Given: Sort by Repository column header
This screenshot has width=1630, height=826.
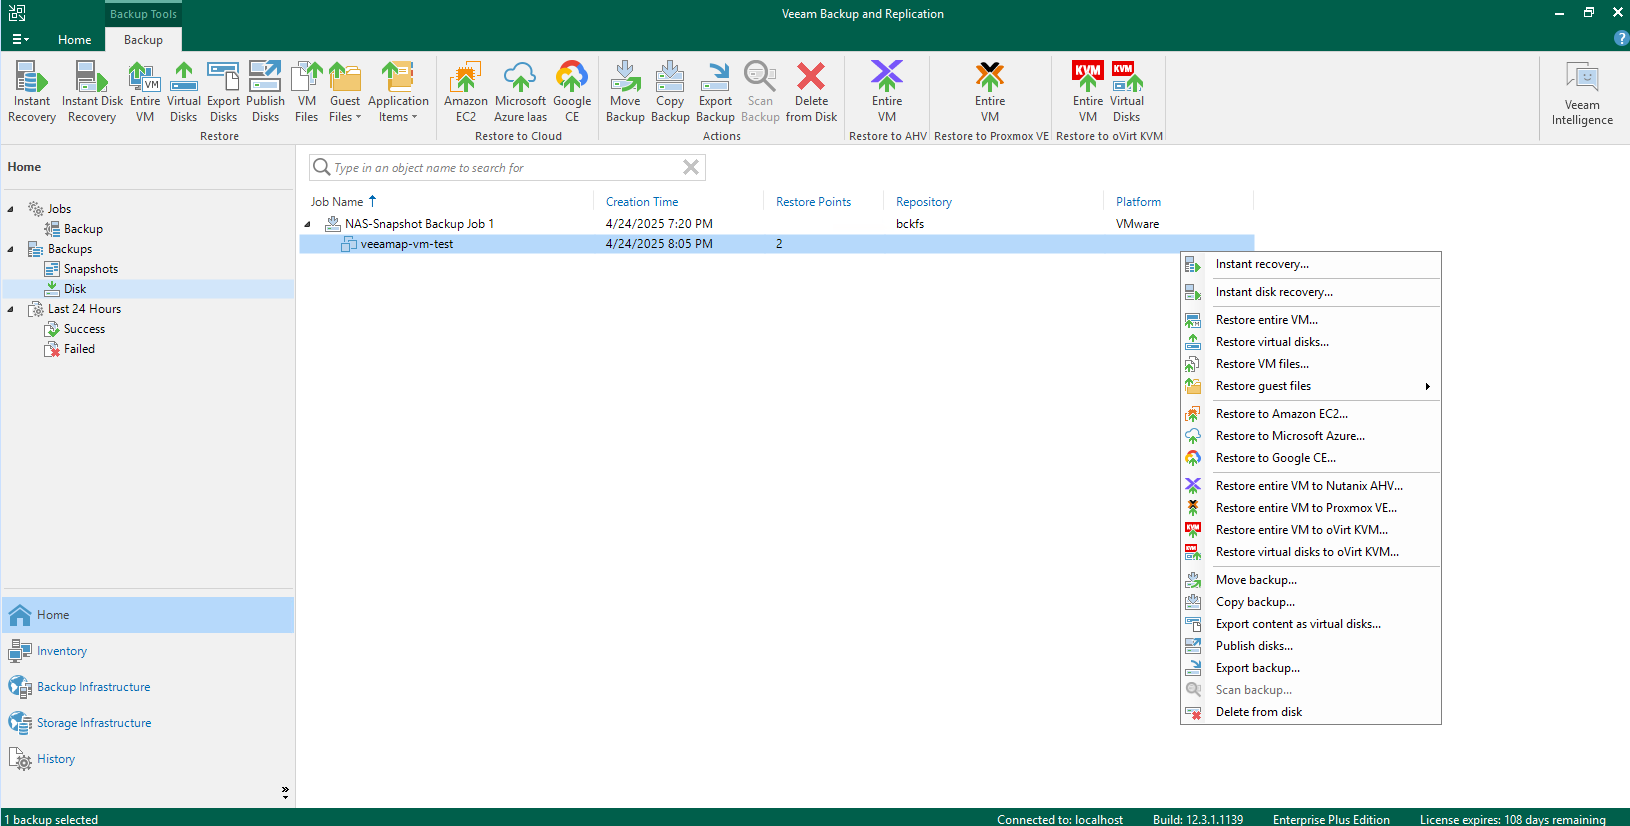Looking at the screenshot, I should point(923,201).
